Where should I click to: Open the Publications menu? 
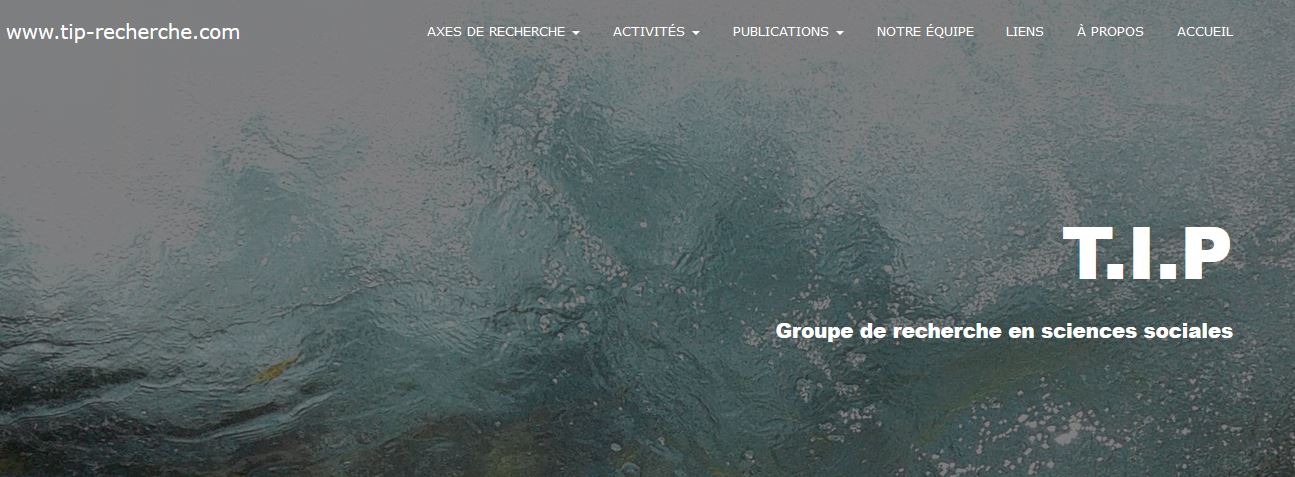click(788, 32)
